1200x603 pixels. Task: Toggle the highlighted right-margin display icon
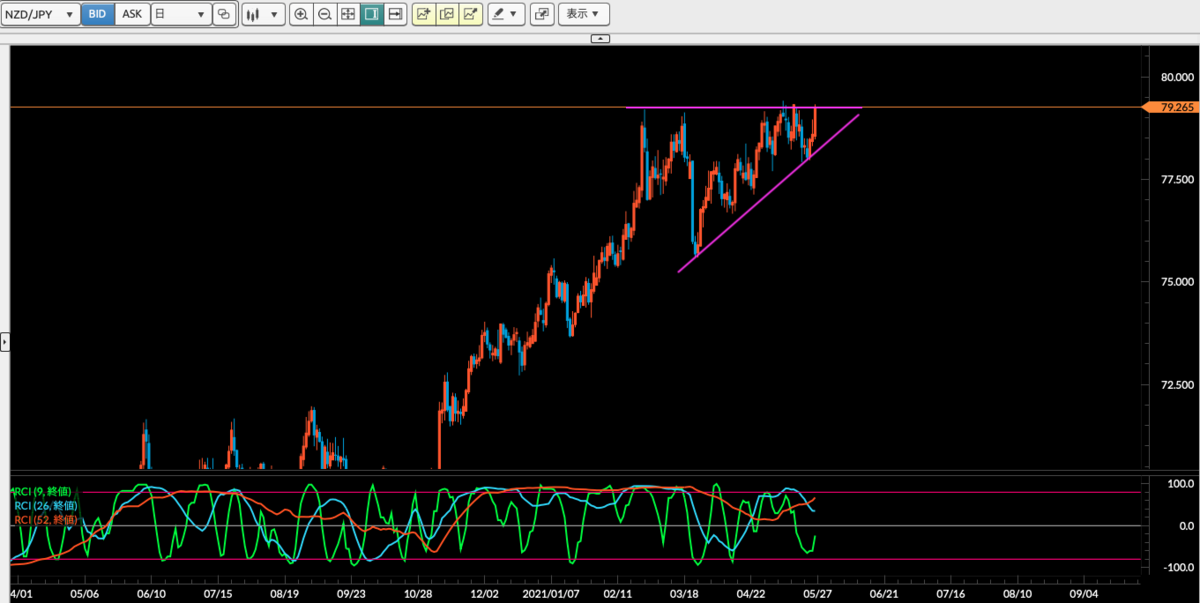pyautogui.click(x=371, y=14)
